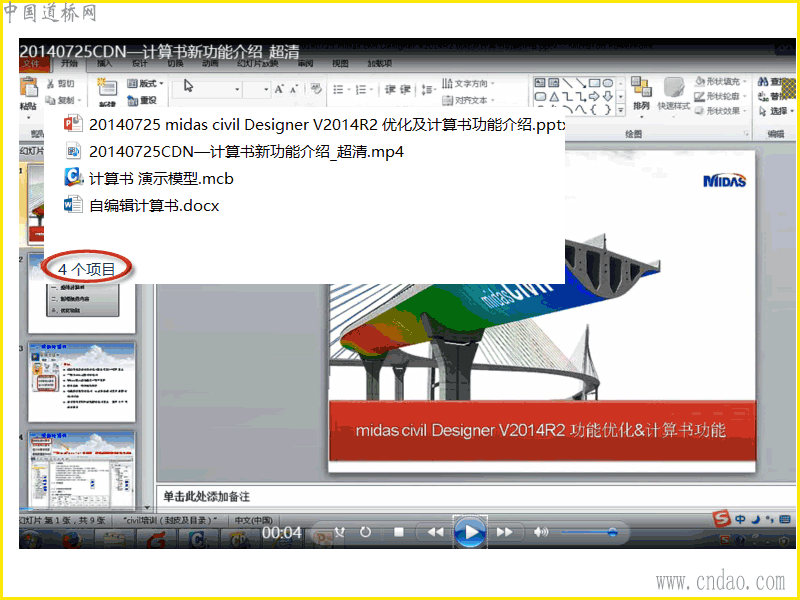Open the 文件 tab in PowerPoint
The height and width of the screenshot is (600, 800).
(x=33, y=63)
